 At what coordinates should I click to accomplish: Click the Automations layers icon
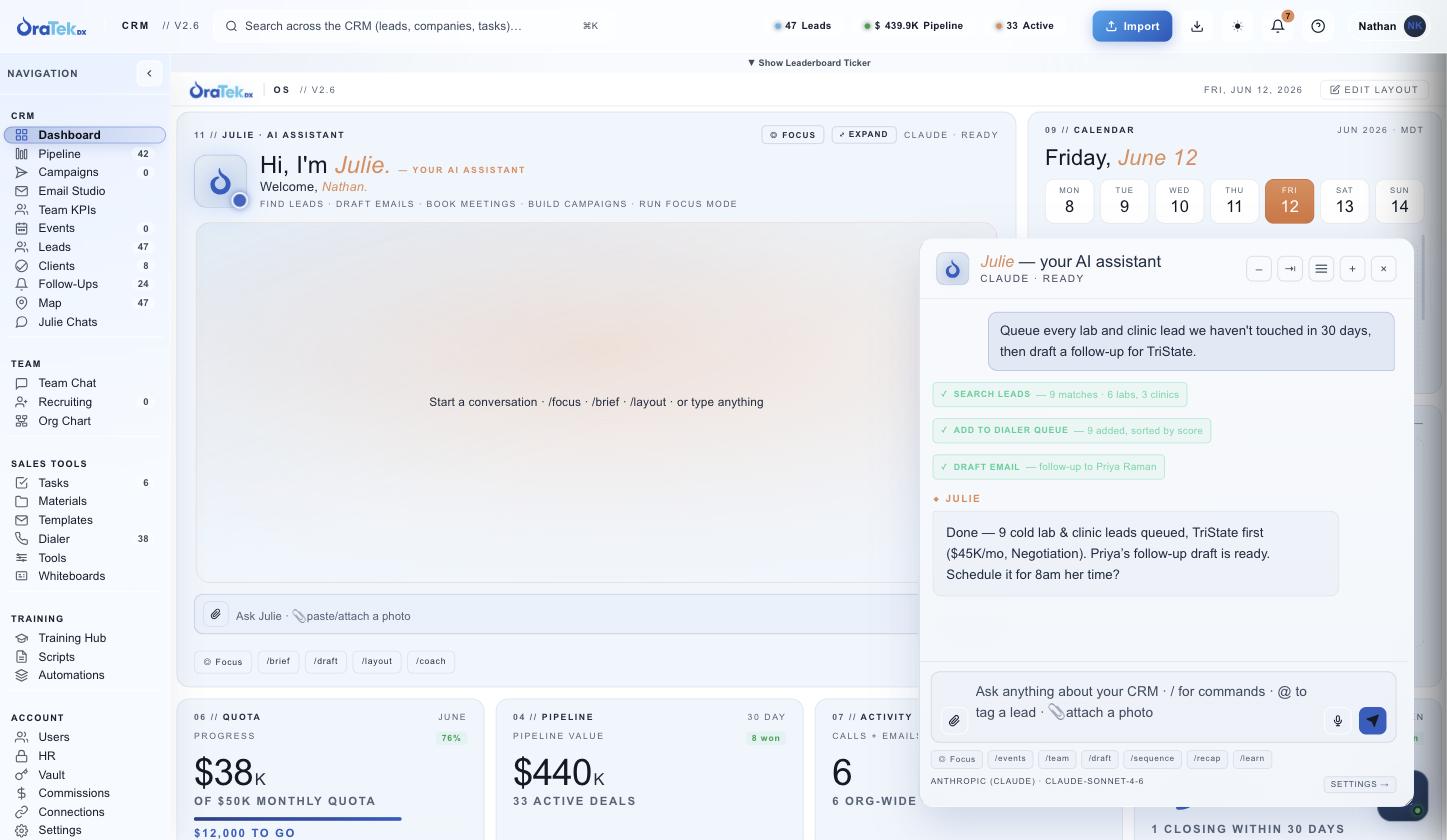(x=21, y=675)
